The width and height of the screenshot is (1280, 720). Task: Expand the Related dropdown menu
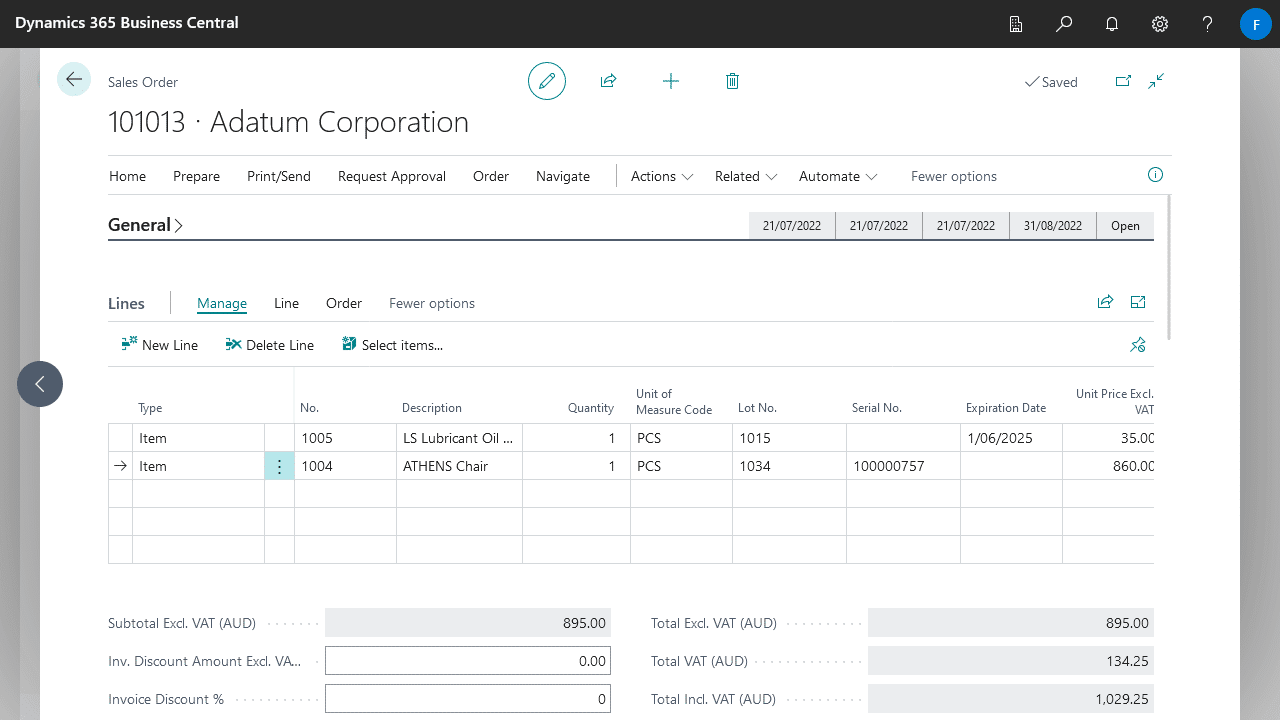click(745, 176)
